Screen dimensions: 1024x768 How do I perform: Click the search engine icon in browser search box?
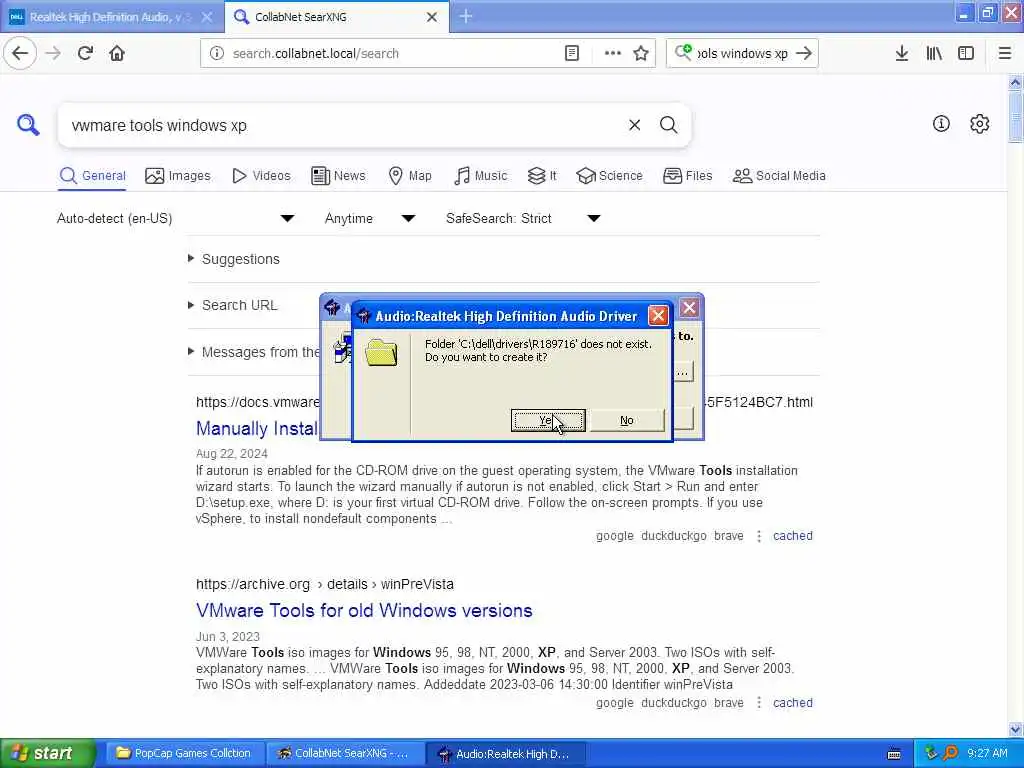684,52
